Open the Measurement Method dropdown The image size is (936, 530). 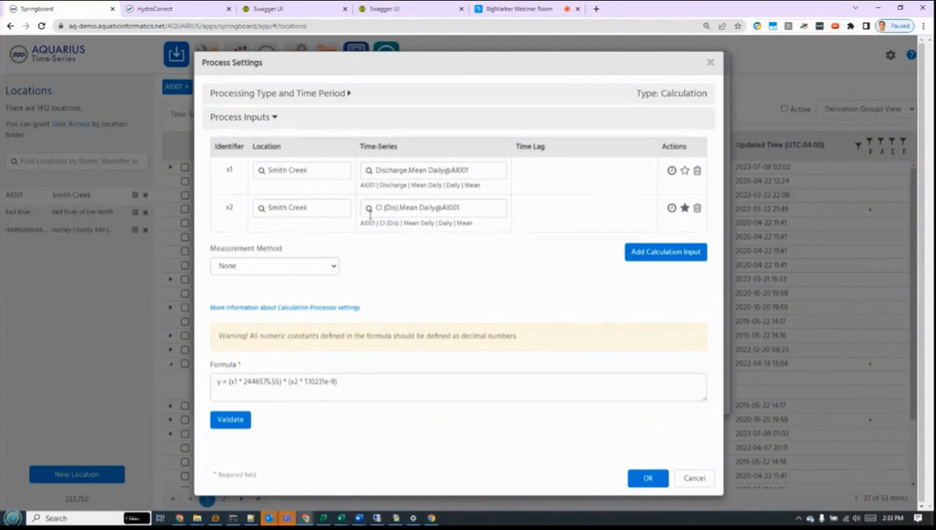point(275,266)
